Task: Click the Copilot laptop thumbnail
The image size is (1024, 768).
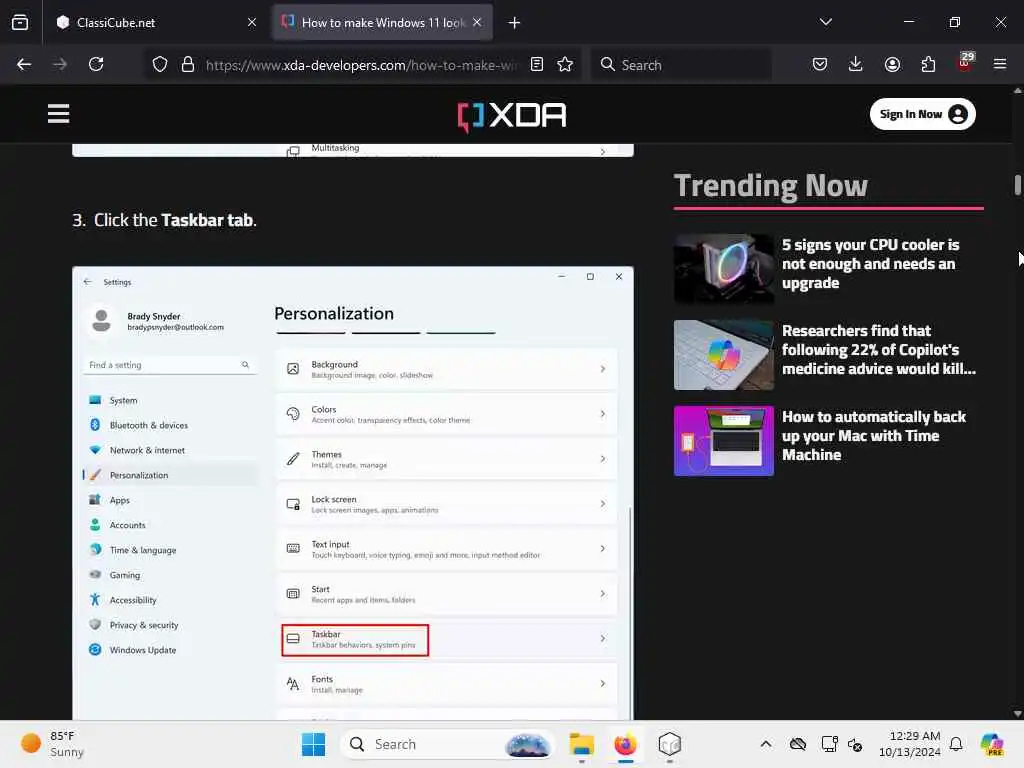Action: coord(724,355)
